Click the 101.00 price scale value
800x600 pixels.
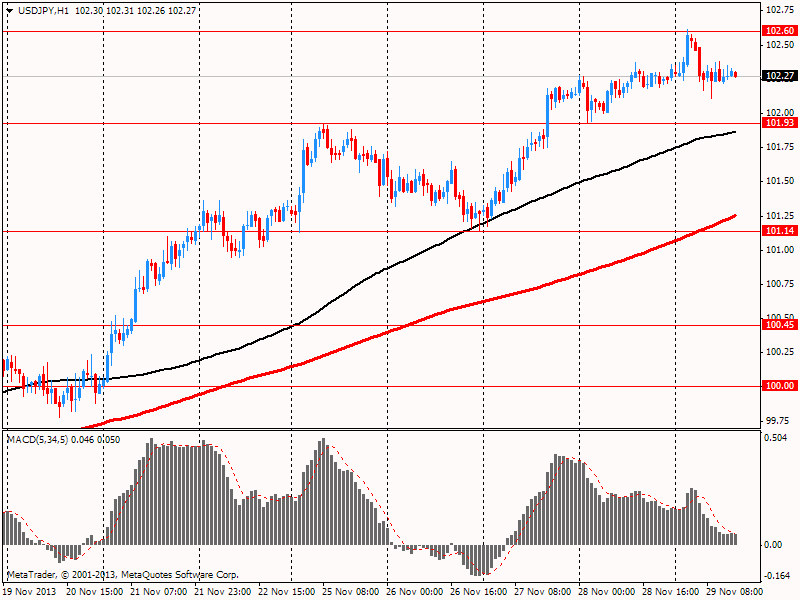[780, 249]
